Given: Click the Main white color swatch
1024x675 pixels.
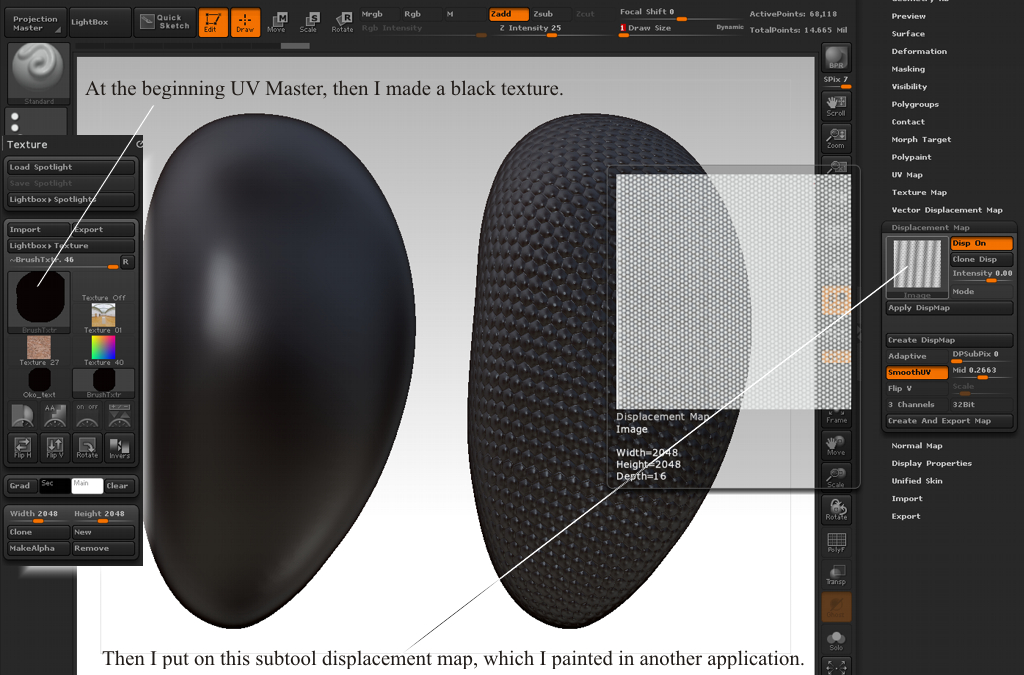Looking at the screenshot, I should click(x=87, y=486).
